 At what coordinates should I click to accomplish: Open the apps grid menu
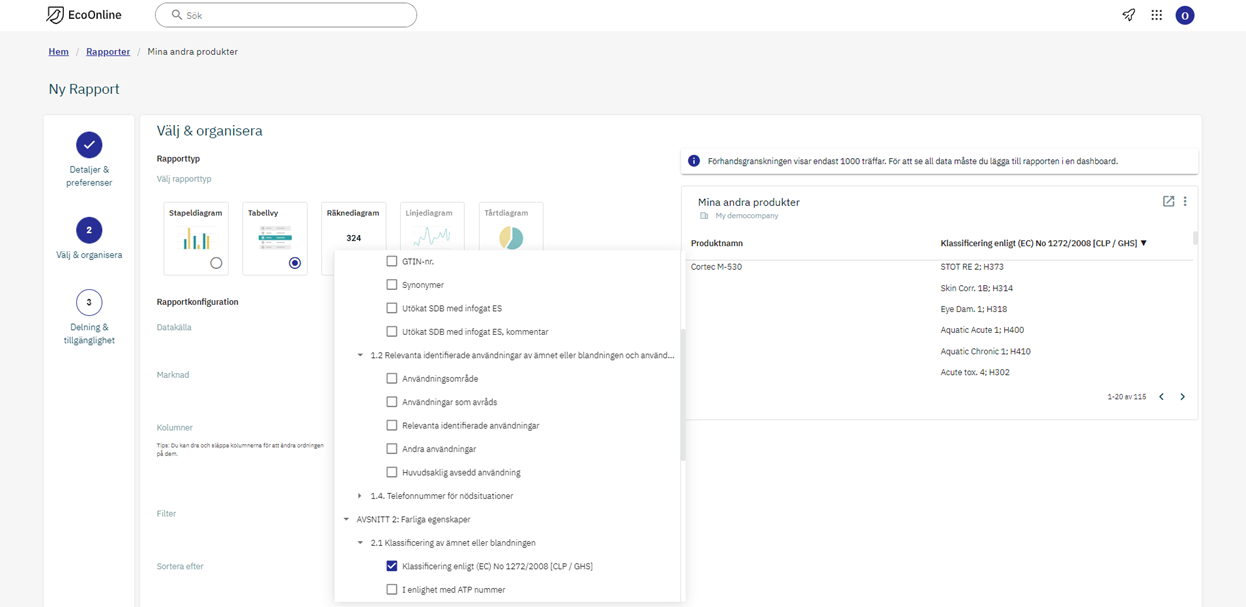click(1156, 15)
